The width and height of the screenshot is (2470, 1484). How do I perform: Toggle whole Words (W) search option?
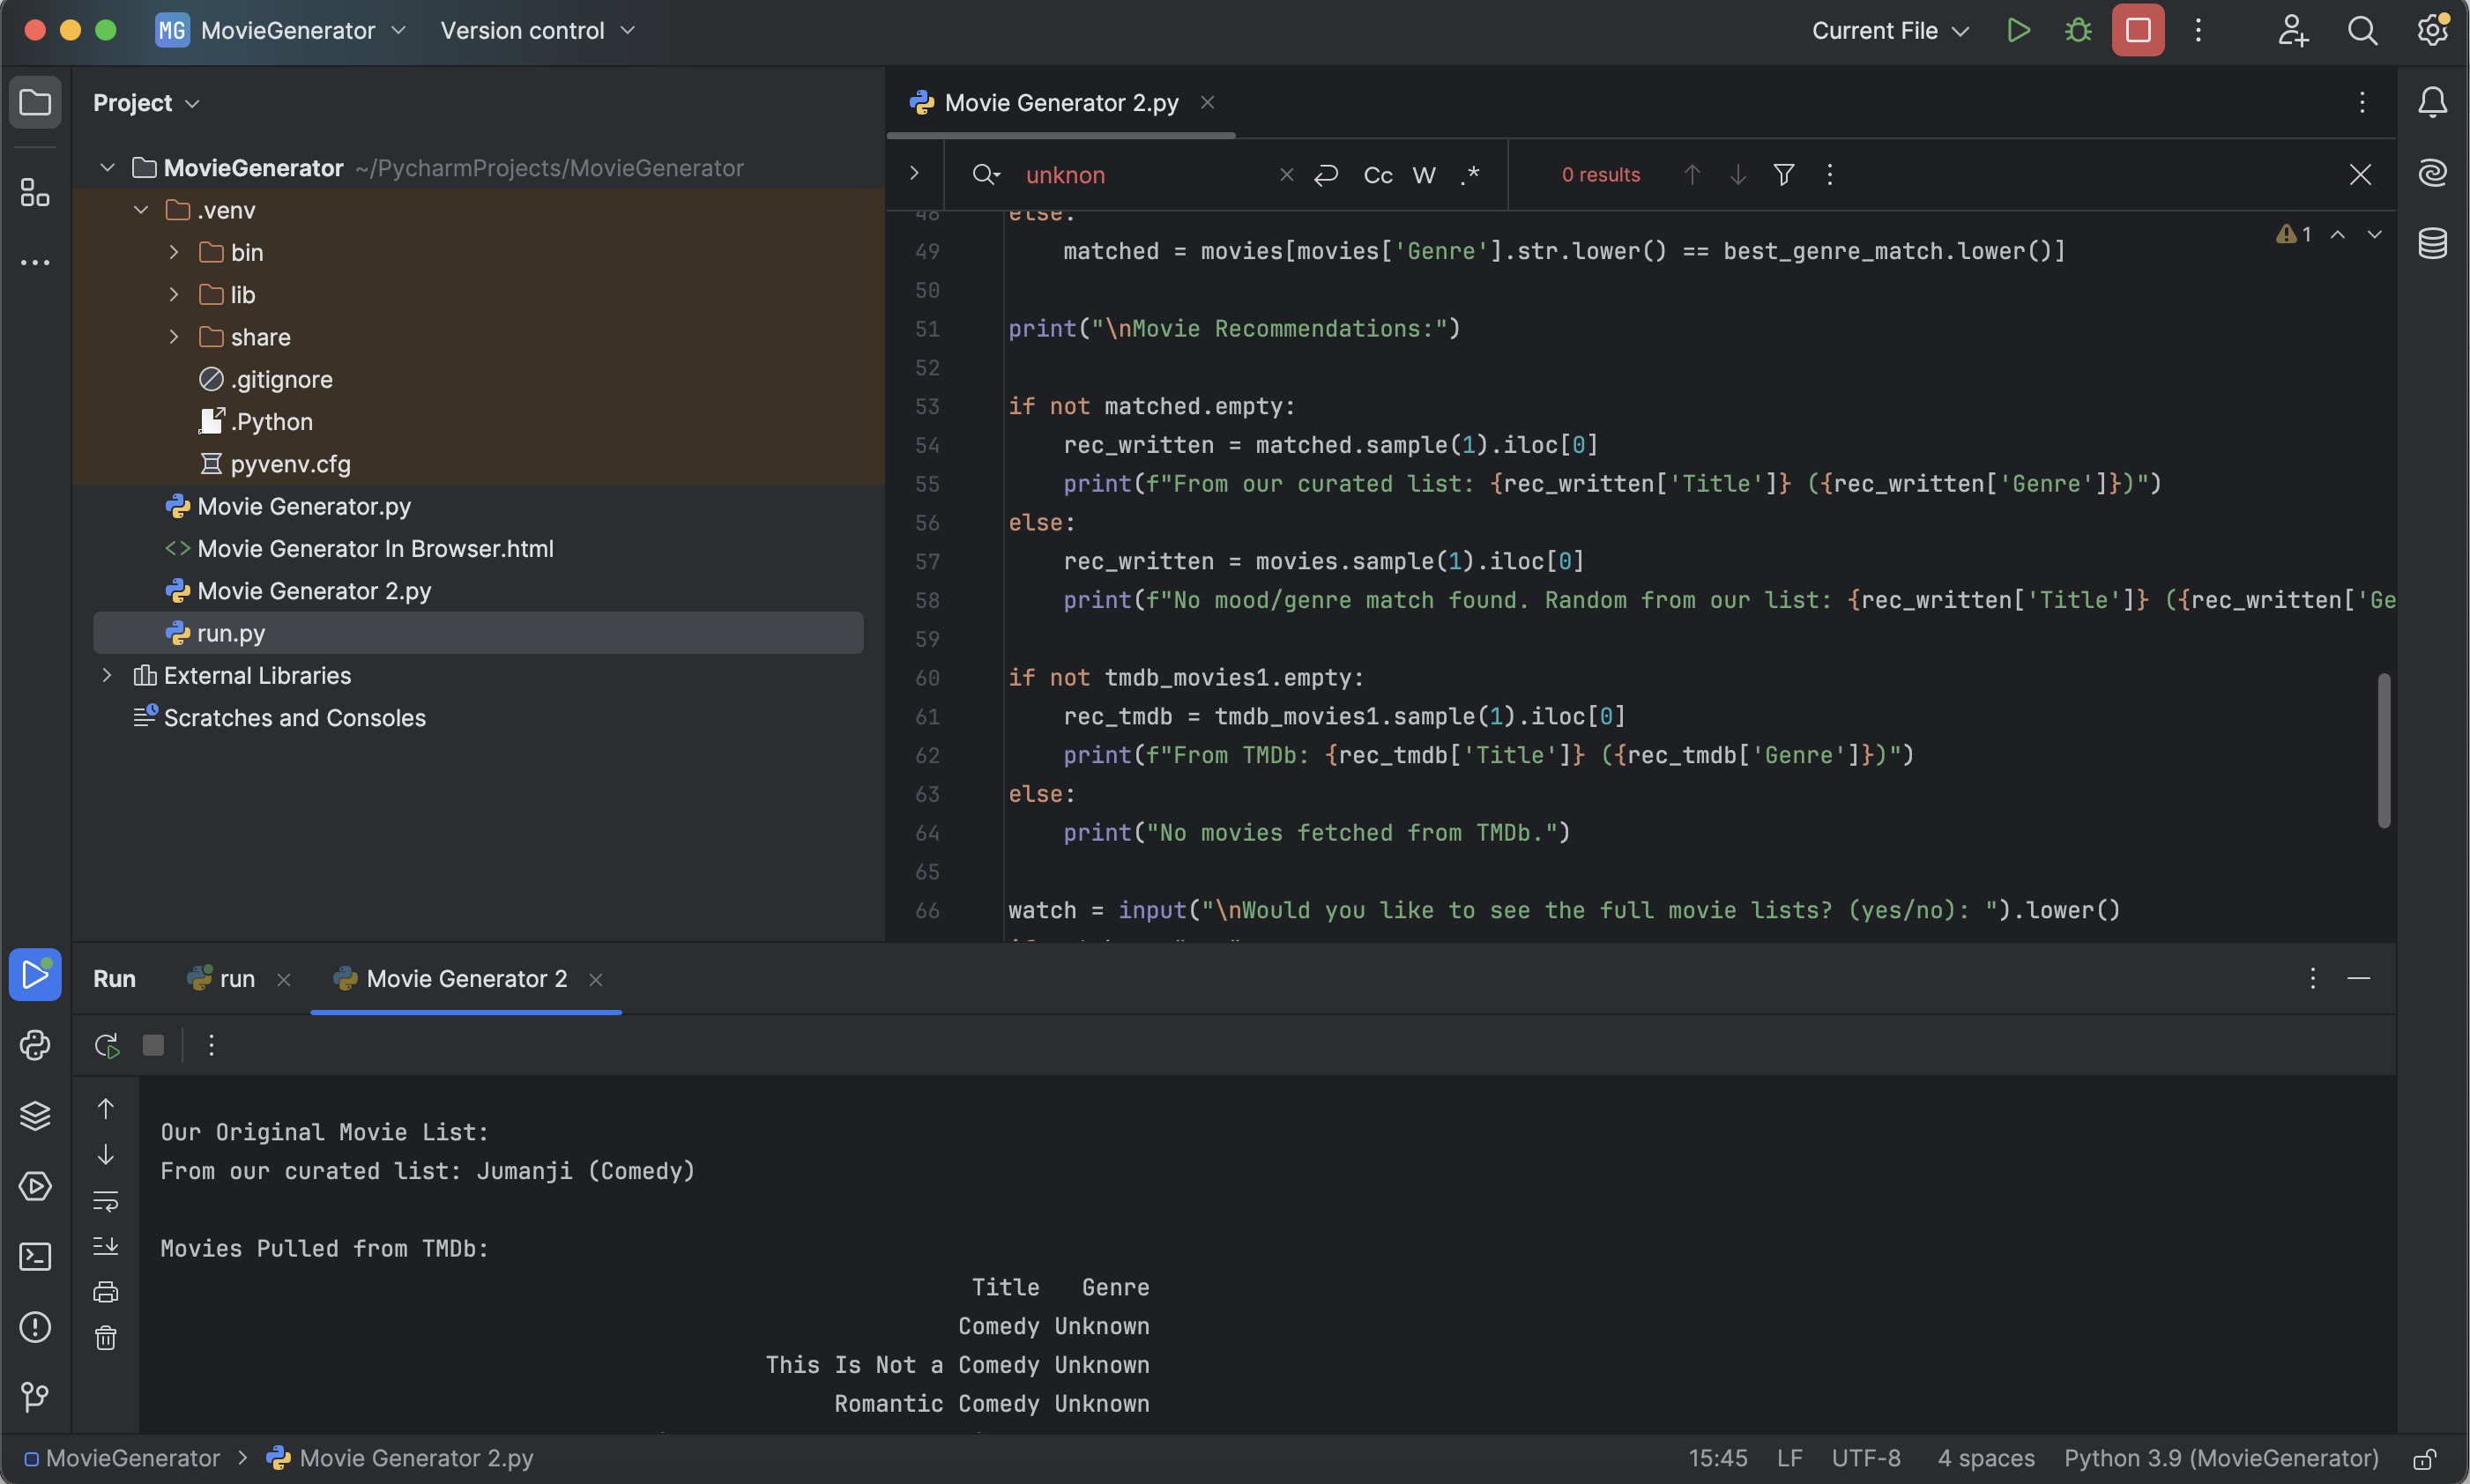pyautogui.click(x=1423, y=175)
